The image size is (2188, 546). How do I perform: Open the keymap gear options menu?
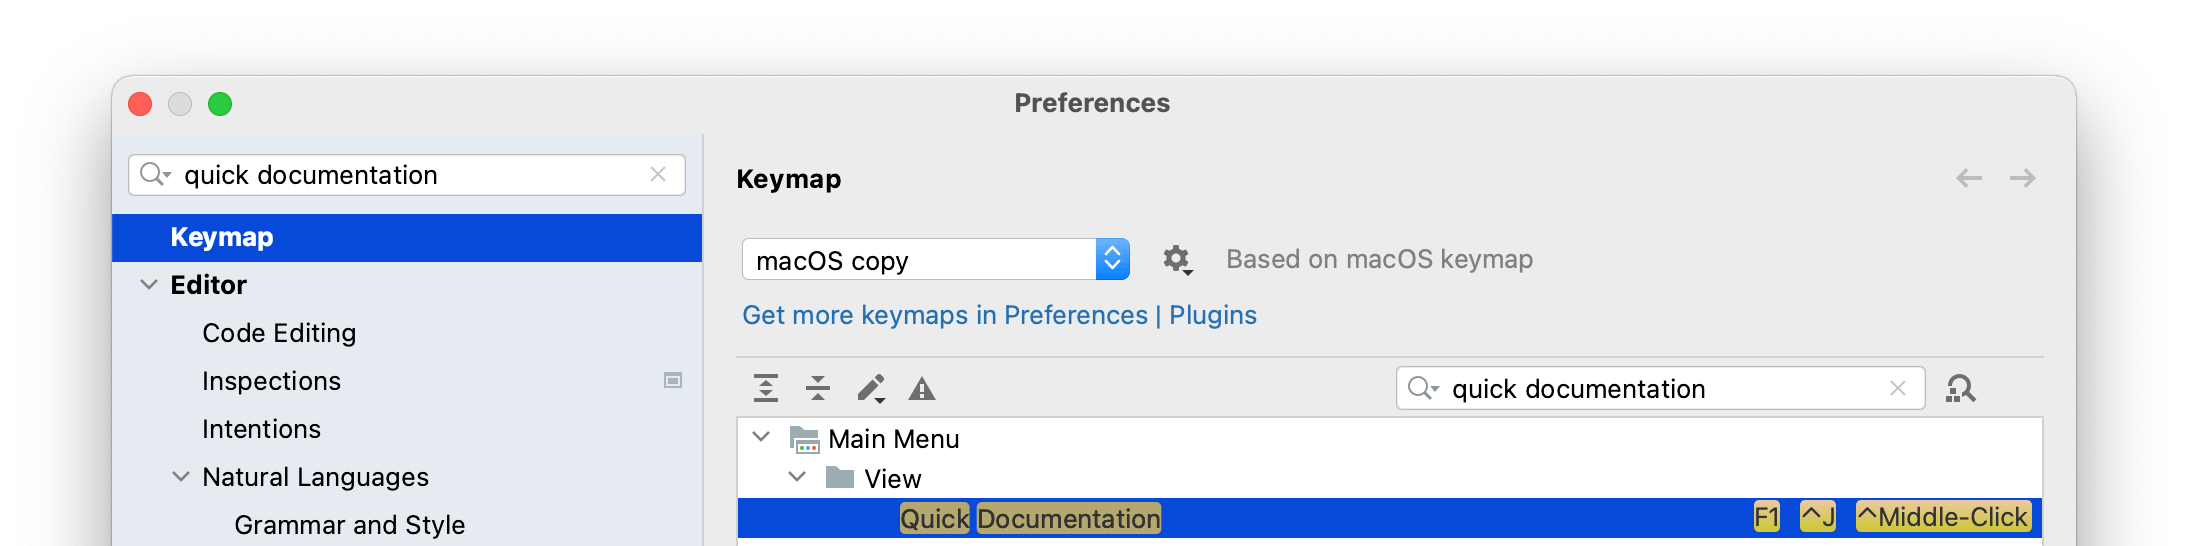tap(1177, 260)
